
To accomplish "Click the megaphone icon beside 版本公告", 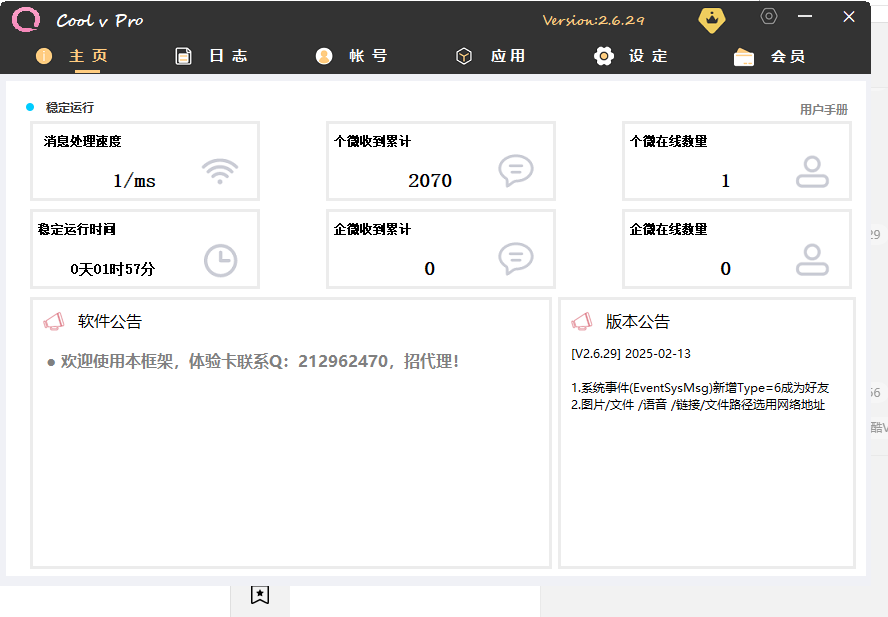I will [581, 321].
